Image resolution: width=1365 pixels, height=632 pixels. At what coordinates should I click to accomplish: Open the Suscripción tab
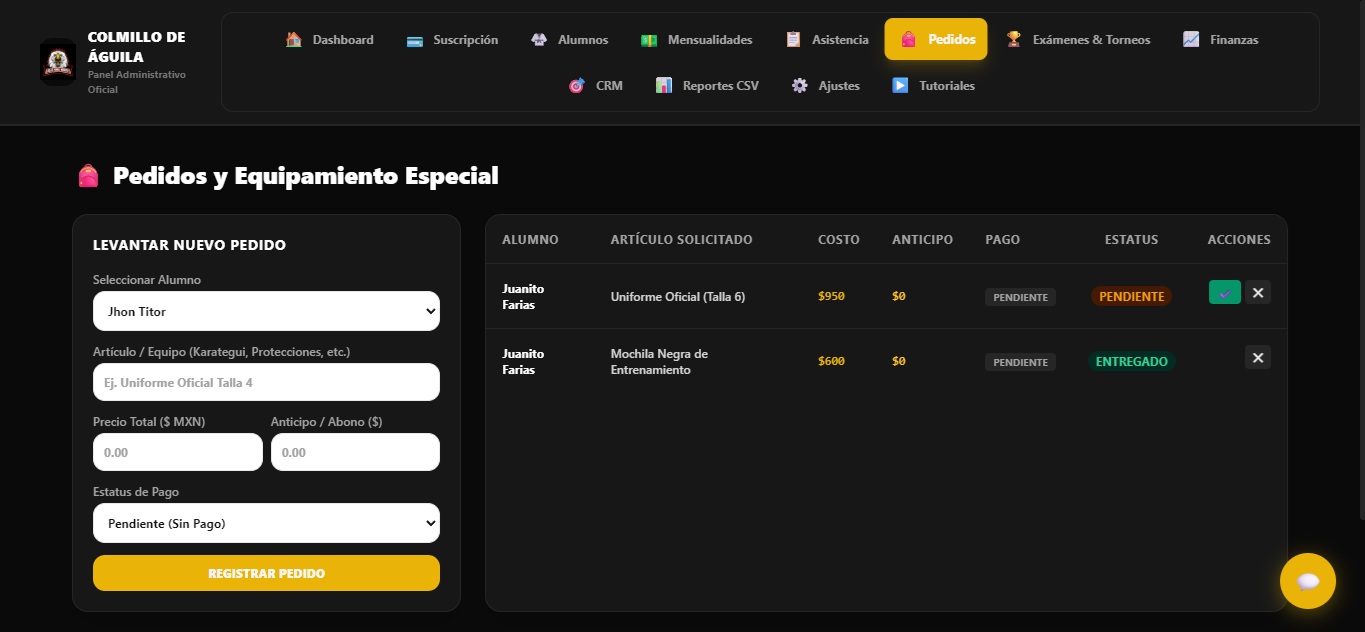452,40
